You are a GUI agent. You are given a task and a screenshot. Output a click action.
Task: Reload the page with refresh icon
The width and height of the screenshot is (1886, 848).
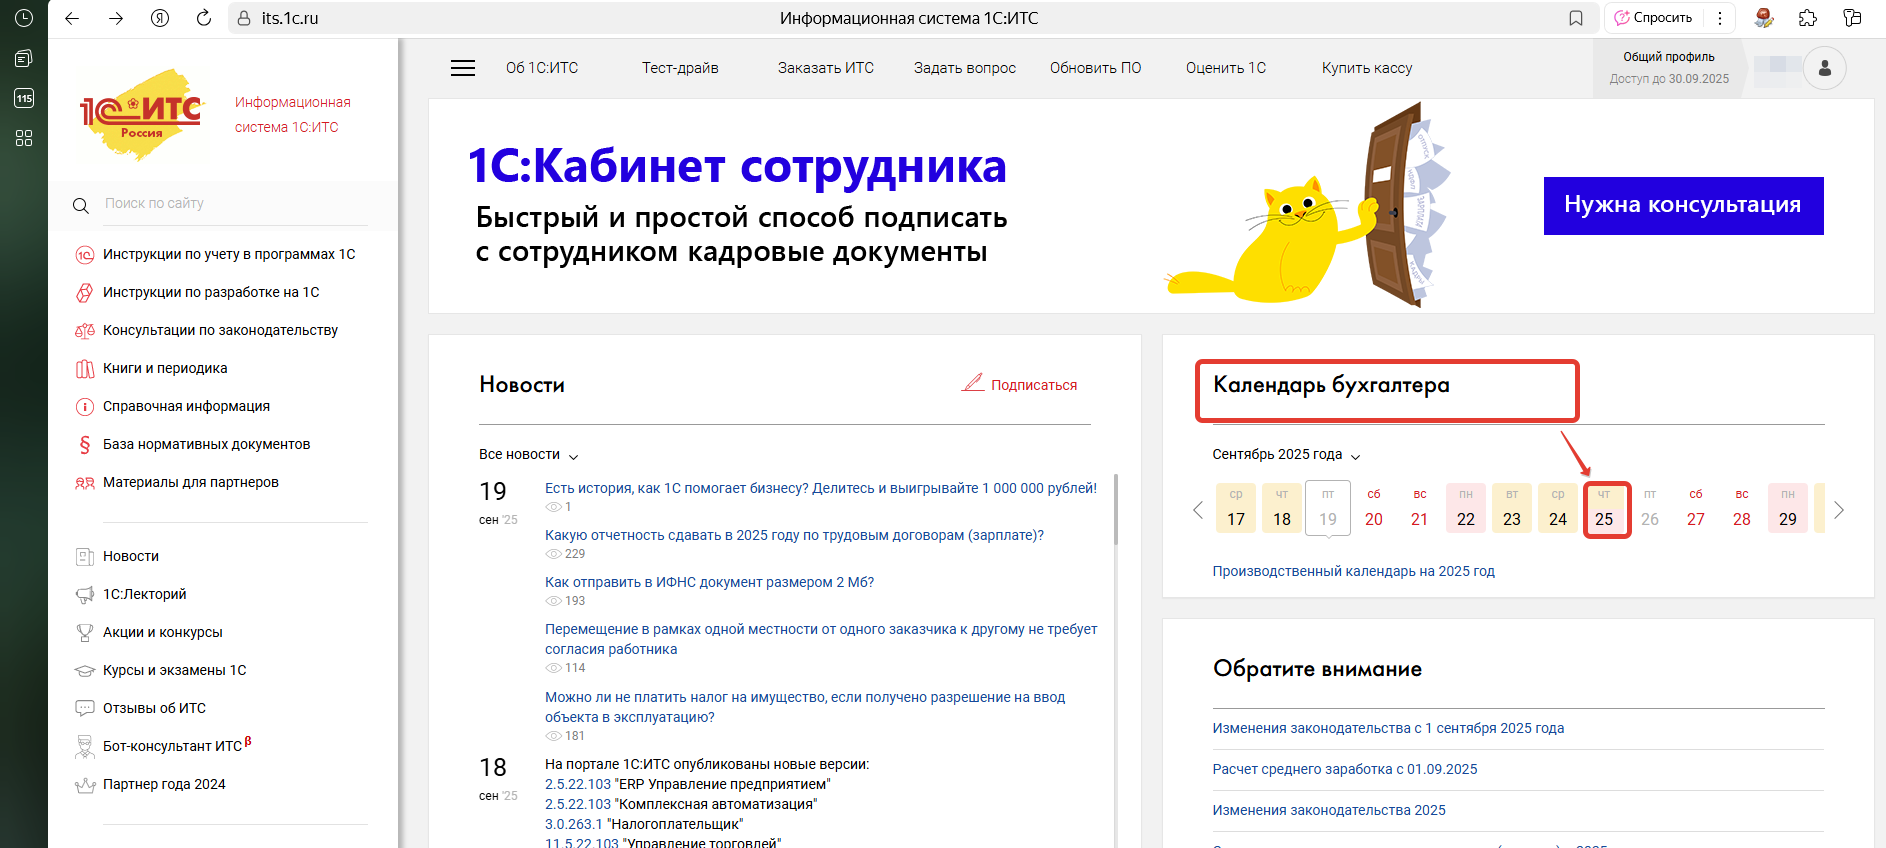click(x=204, y=18)
